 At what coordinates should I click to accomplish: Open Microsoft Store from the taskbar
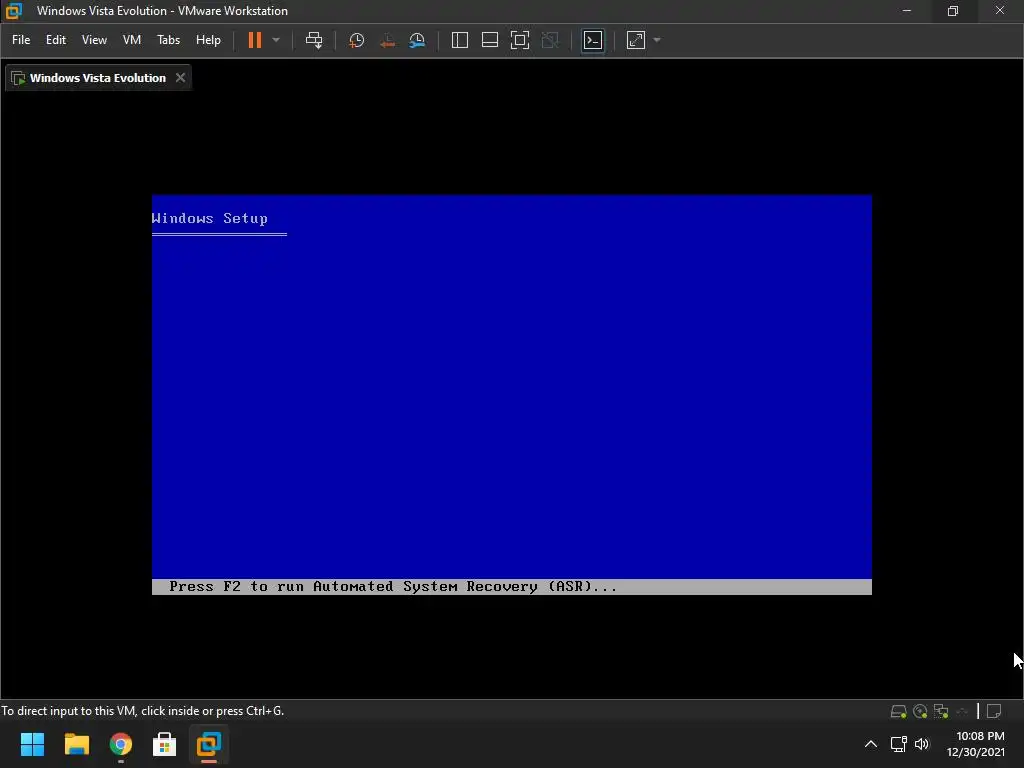(165, 744)
